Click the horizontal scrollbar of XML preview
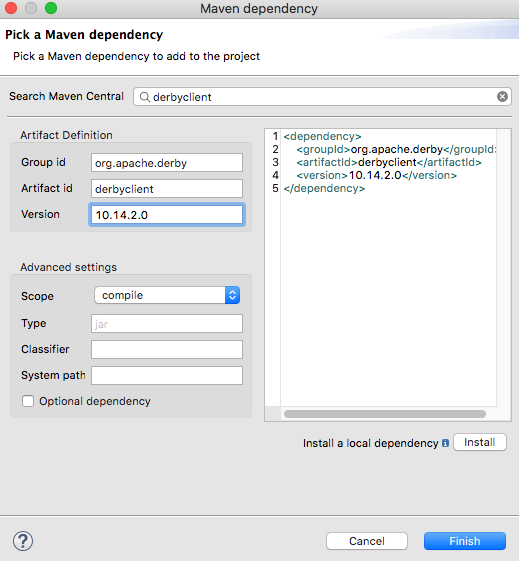This screenshot has height=561, width=519. click(x=385, y=414)
